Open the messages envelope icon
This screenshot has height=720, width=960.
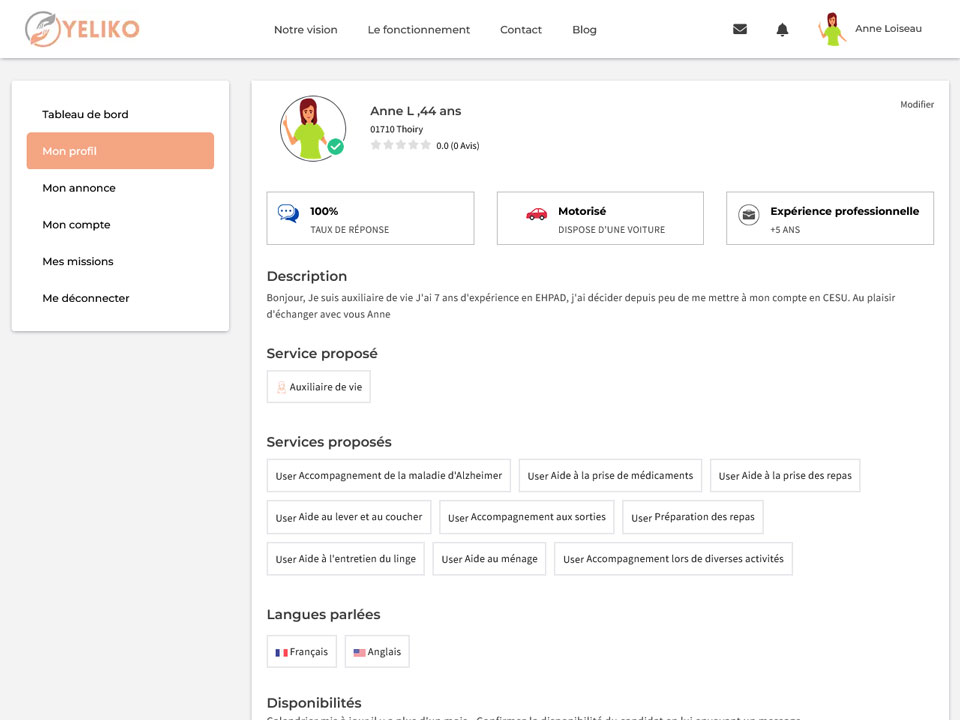[740, 29]
